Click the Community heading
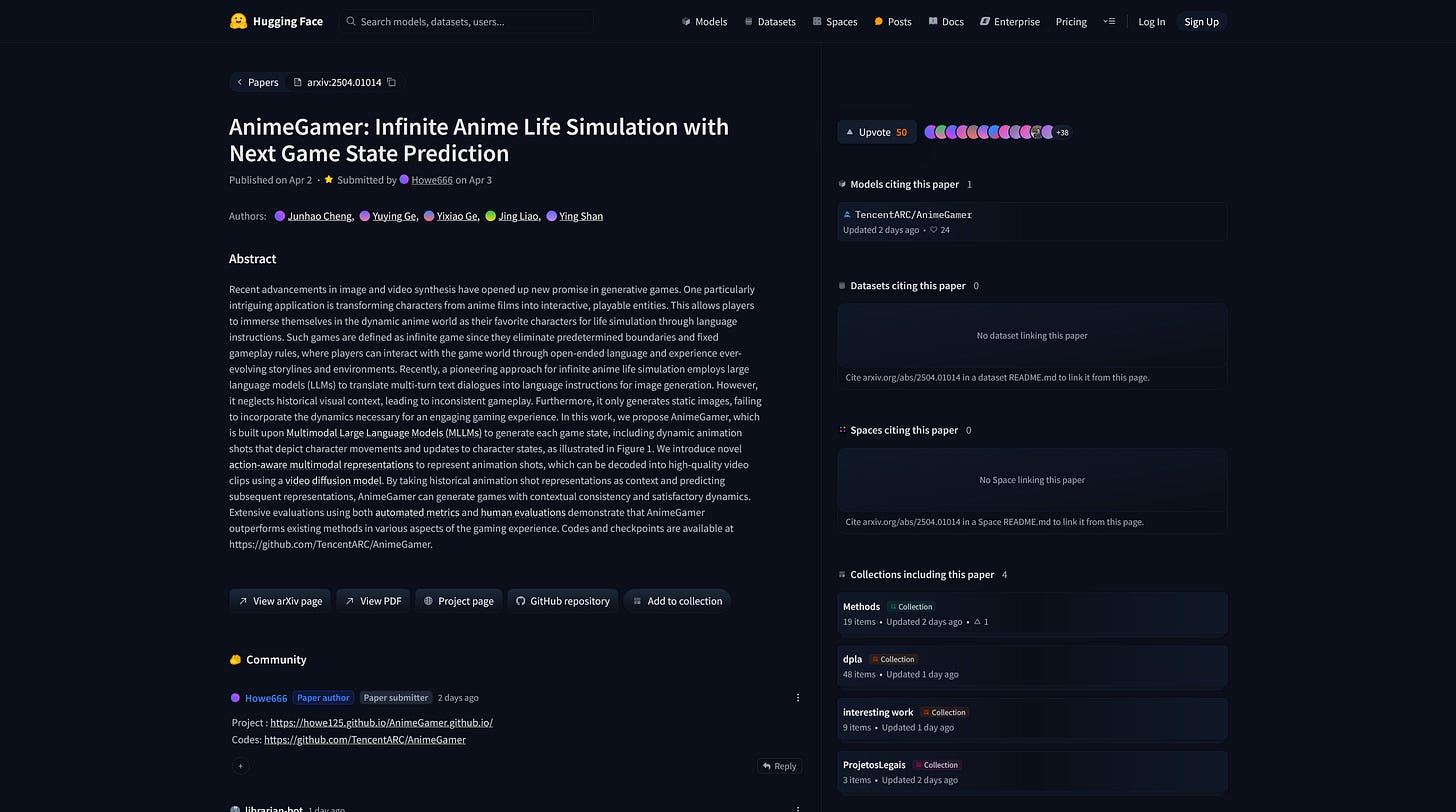 click(276, 660)
